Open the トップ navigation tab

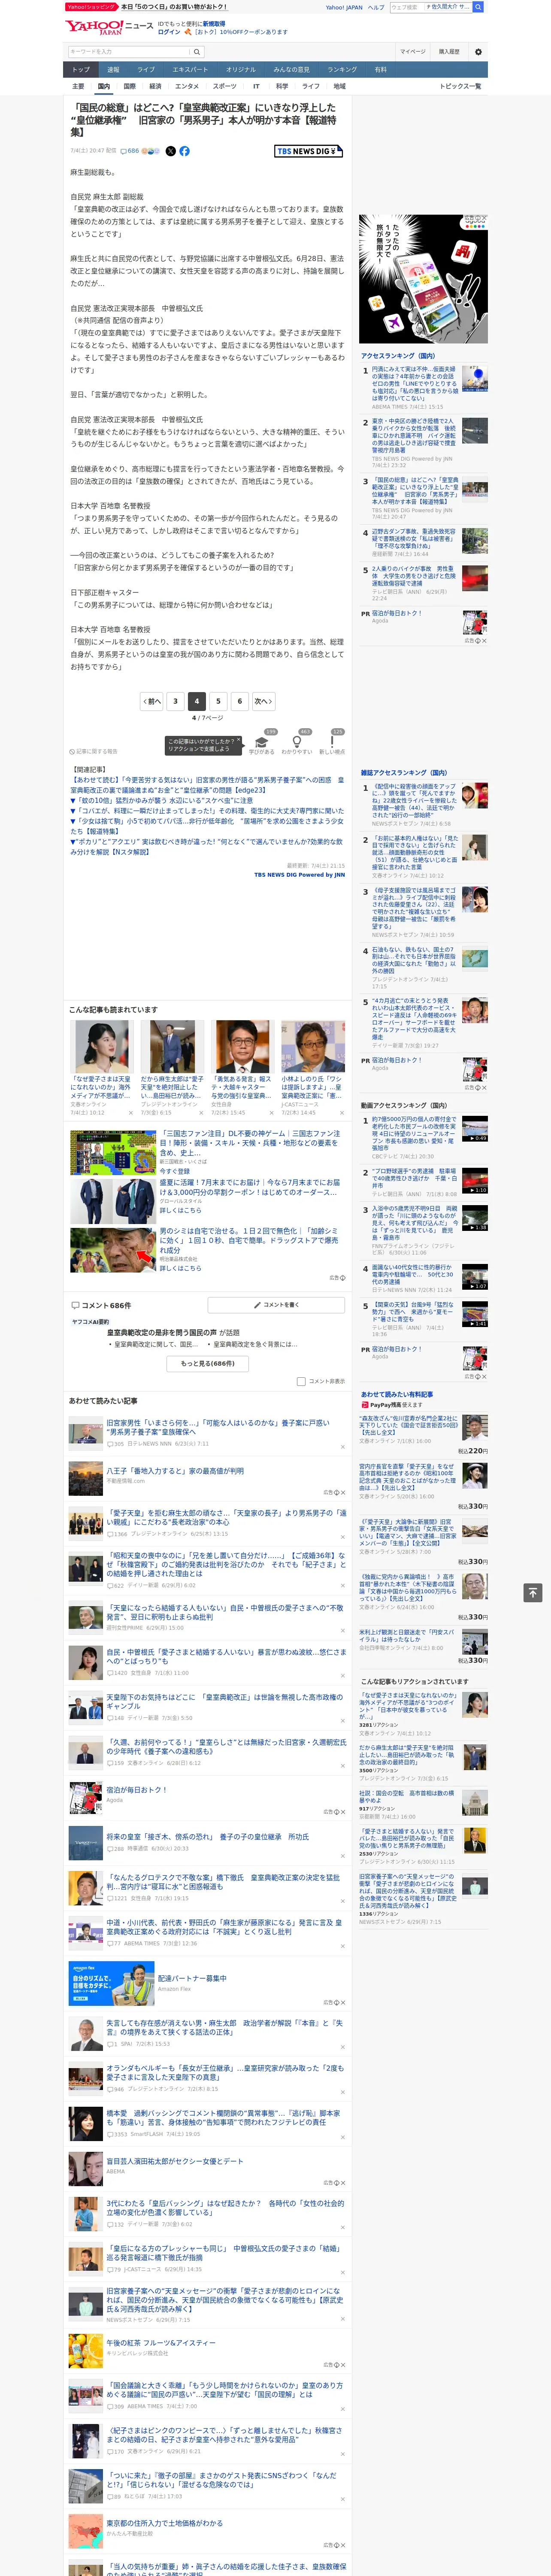(x=81, y=70)
